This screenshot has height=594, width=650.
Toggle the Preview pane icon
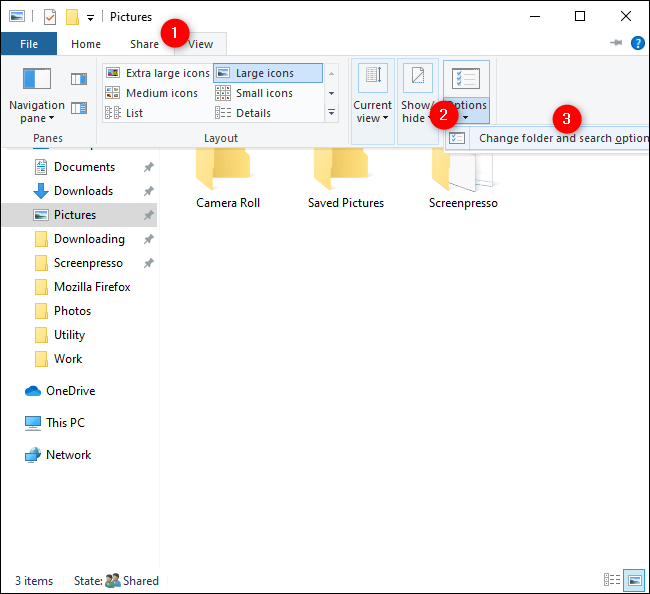coord(79,79)
